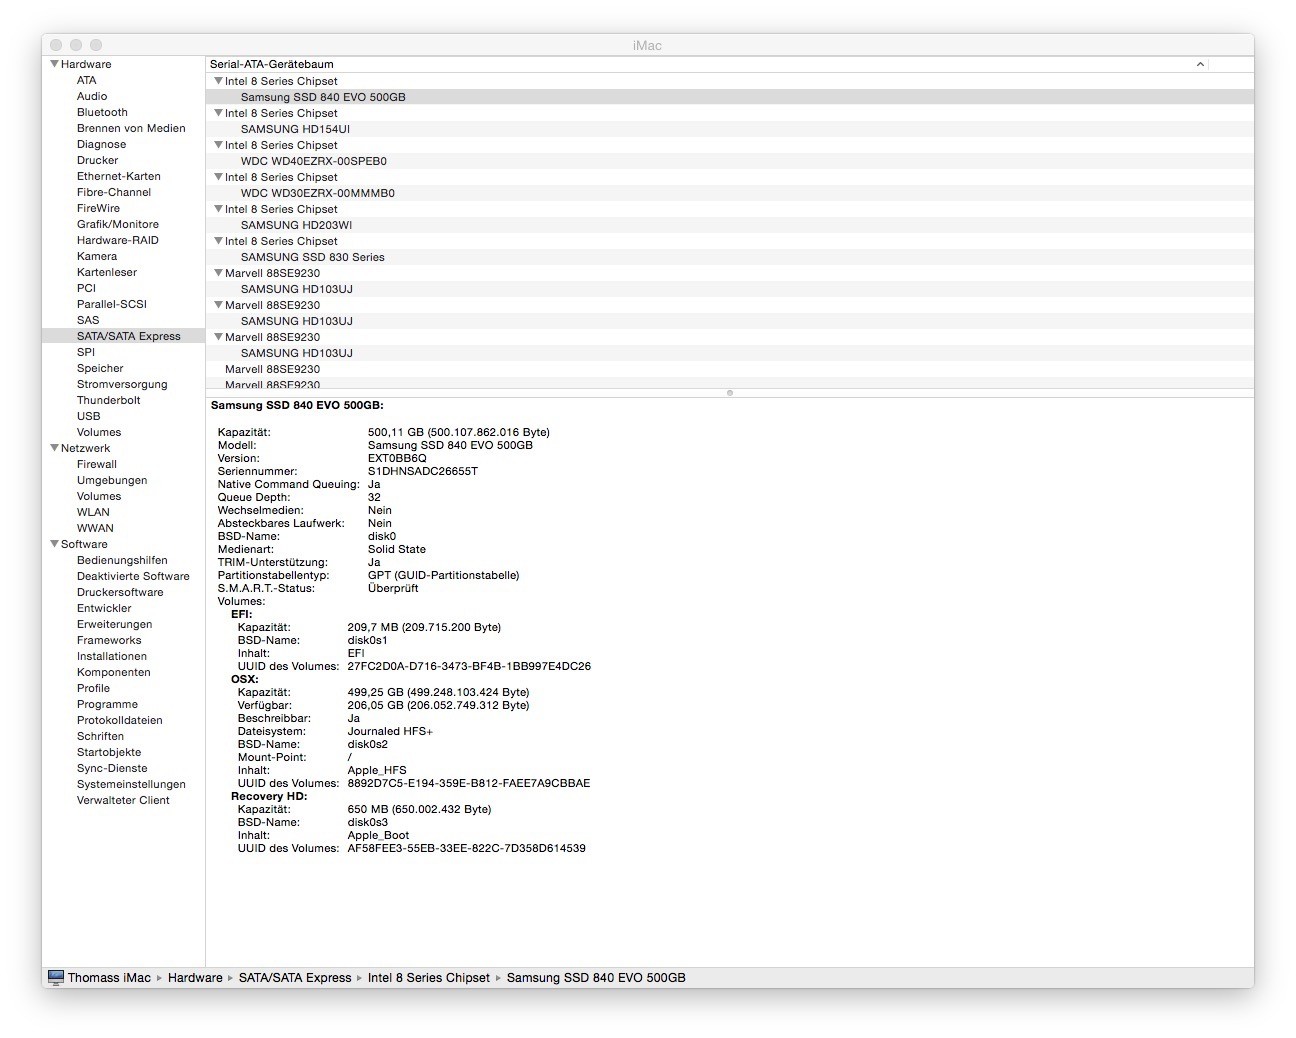Show PCI hardware information
The height and width of the screenshot is (1038, 1296).
tap(86, 288)
